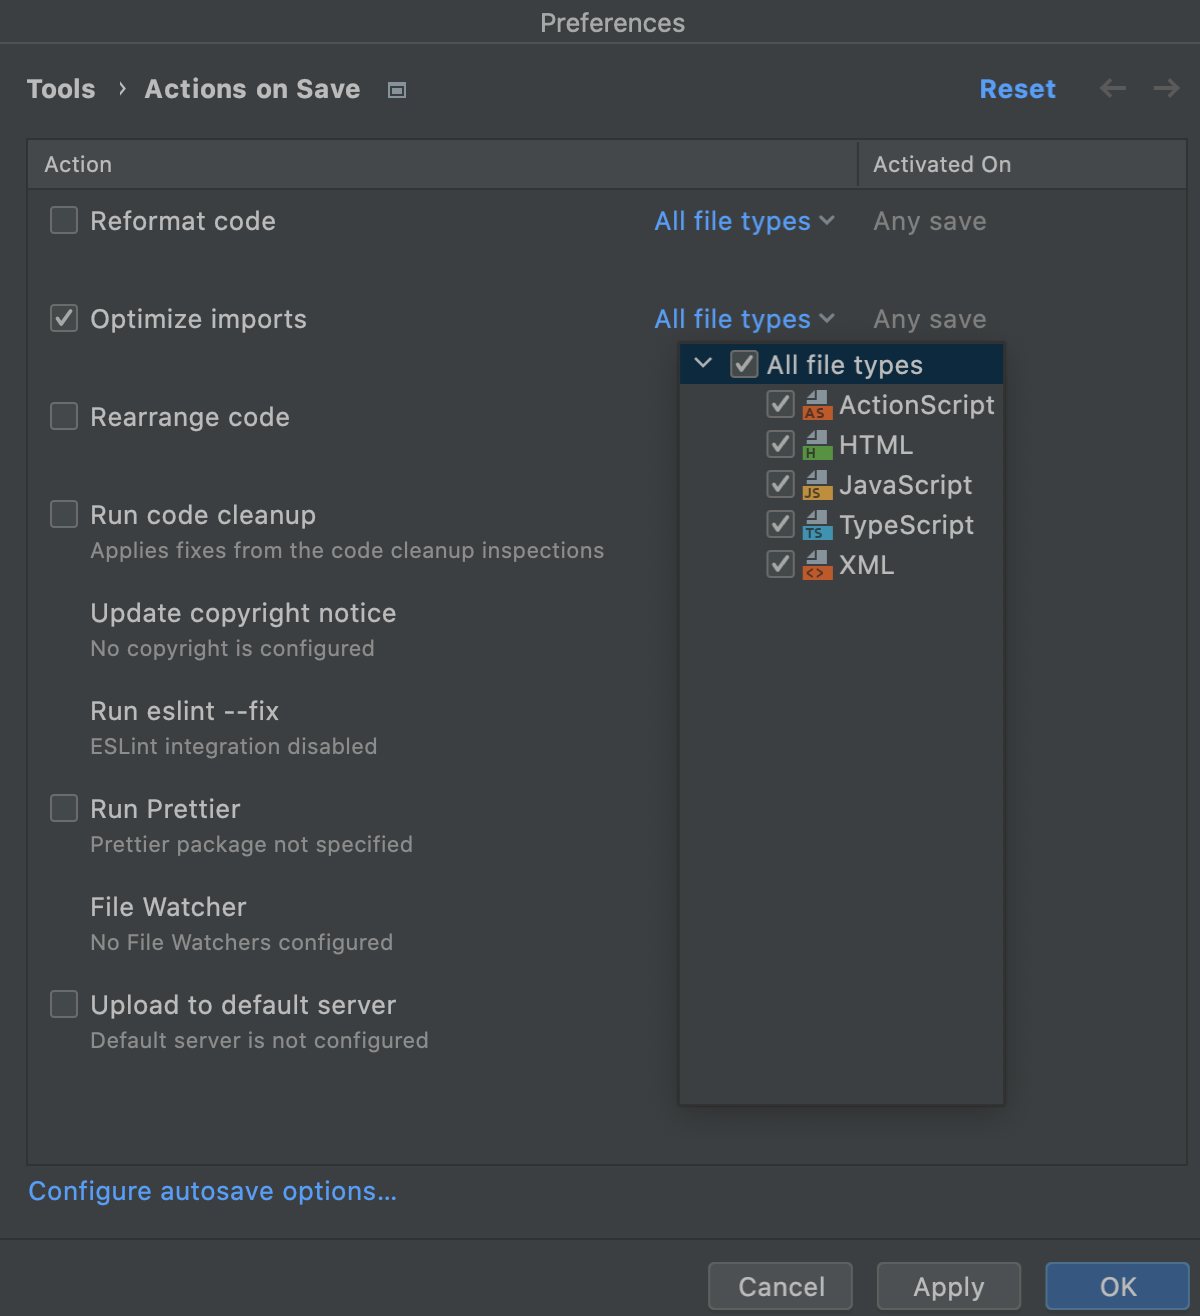This screenshot has width=1200, height=1316.
Task: Uncheck TypeScript in the file types list
Action: pyautogui.click(x=780, y=524)
